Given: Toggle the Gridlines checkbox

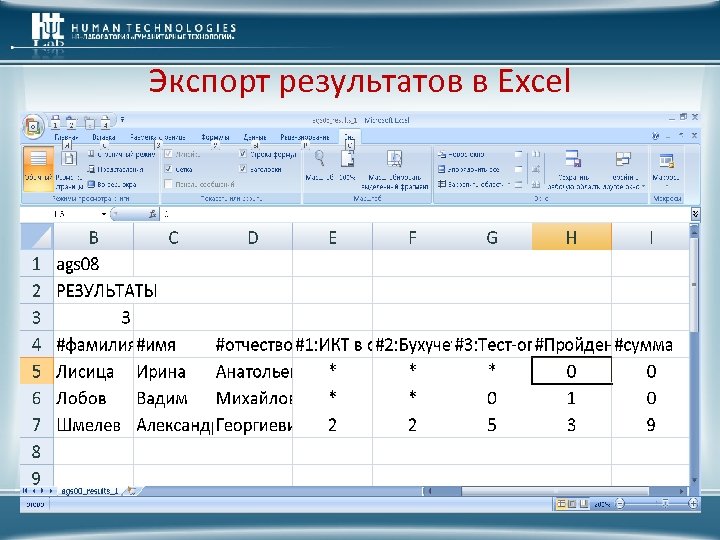Looking at the screenshot, I should click(x=169, y=169).
